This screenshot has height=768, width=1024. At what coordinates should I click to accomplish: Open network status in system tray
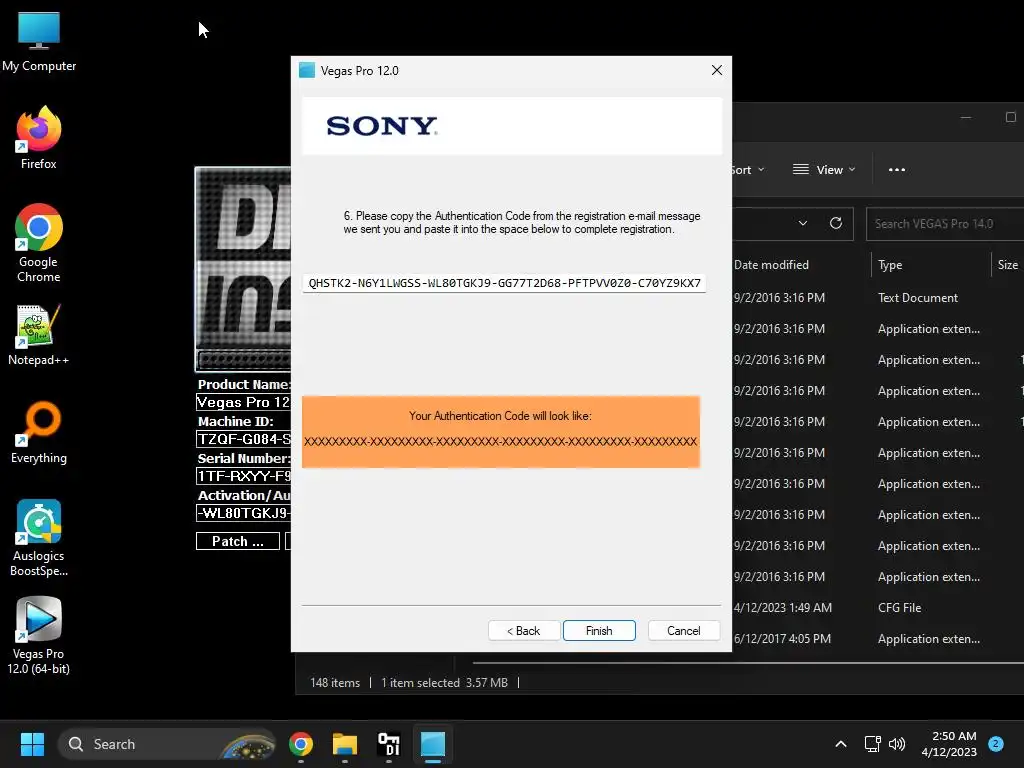872,744
